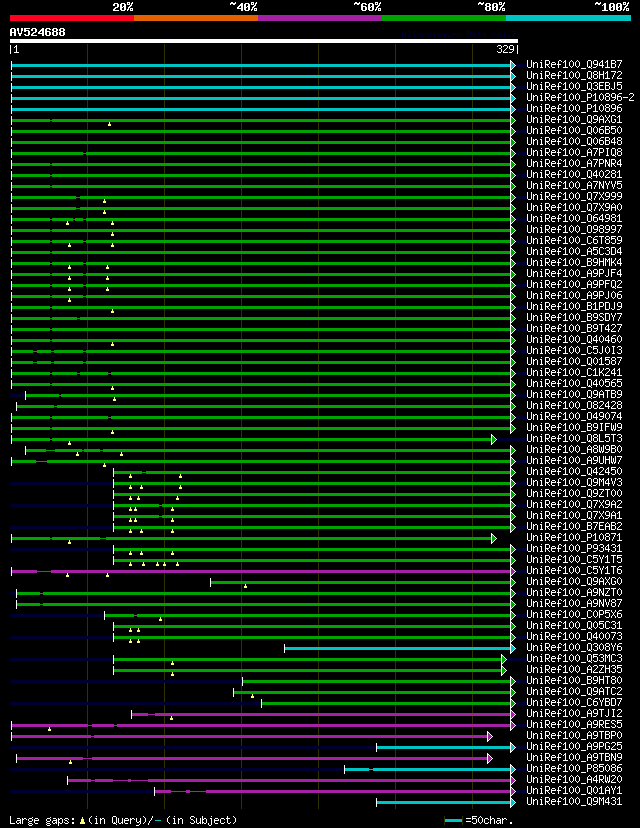Select UniRef100_B9HT80 label

coord(574,680)
